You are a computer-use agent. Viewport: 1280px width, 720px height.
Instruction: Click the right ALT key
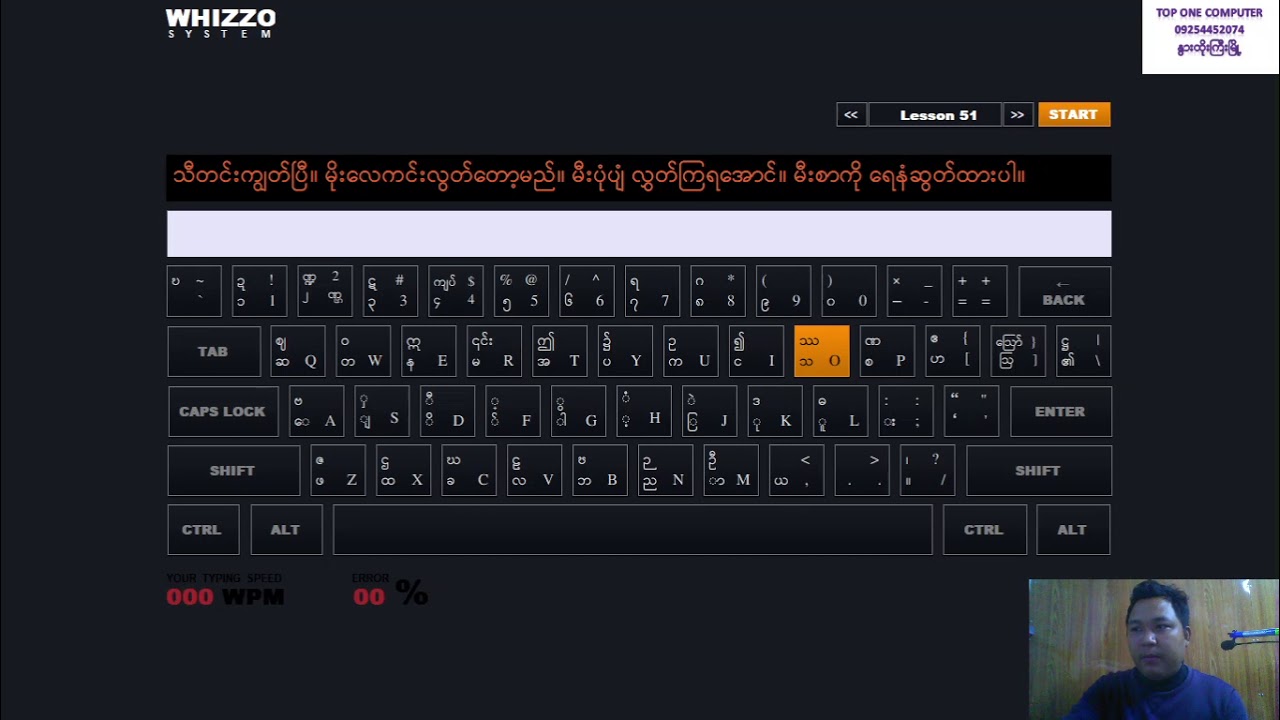click(x=1073, y=530)
